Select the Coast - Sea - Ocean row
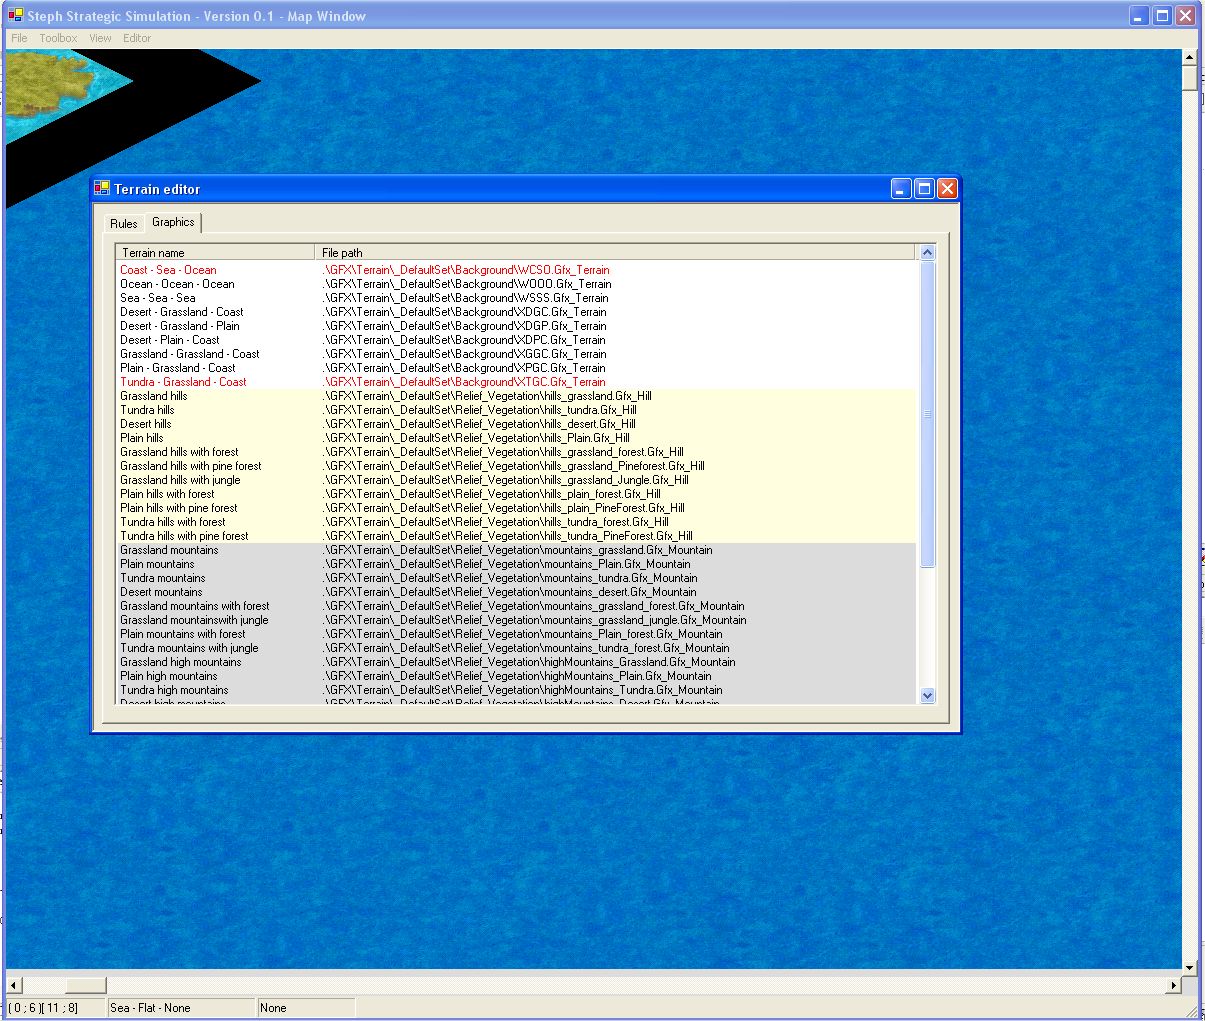The height and width of the screenshot is (1021, 1205). [168, 270]
